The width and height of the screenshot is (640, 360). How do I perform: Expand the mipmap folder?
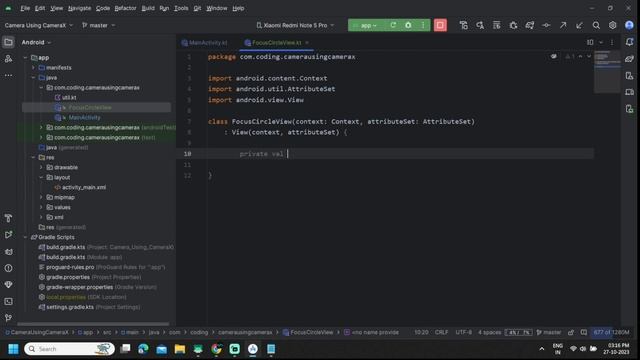coord(41,198)
